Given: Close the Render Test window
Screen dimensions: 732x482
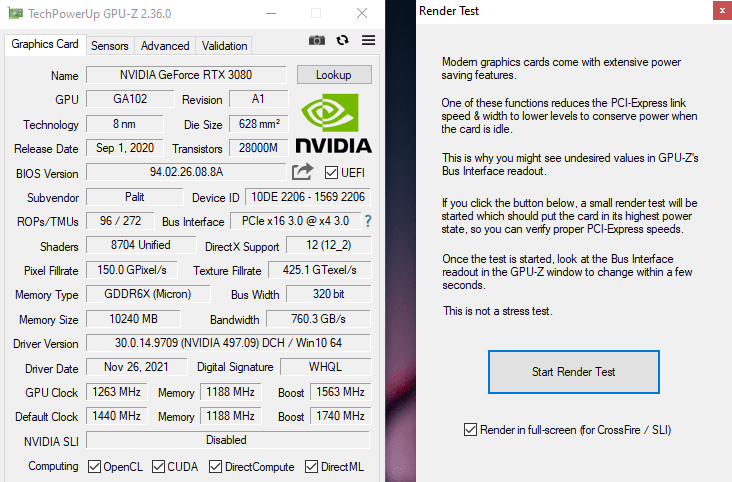Looking at the screenshot, I should click(x=722, y=11).
